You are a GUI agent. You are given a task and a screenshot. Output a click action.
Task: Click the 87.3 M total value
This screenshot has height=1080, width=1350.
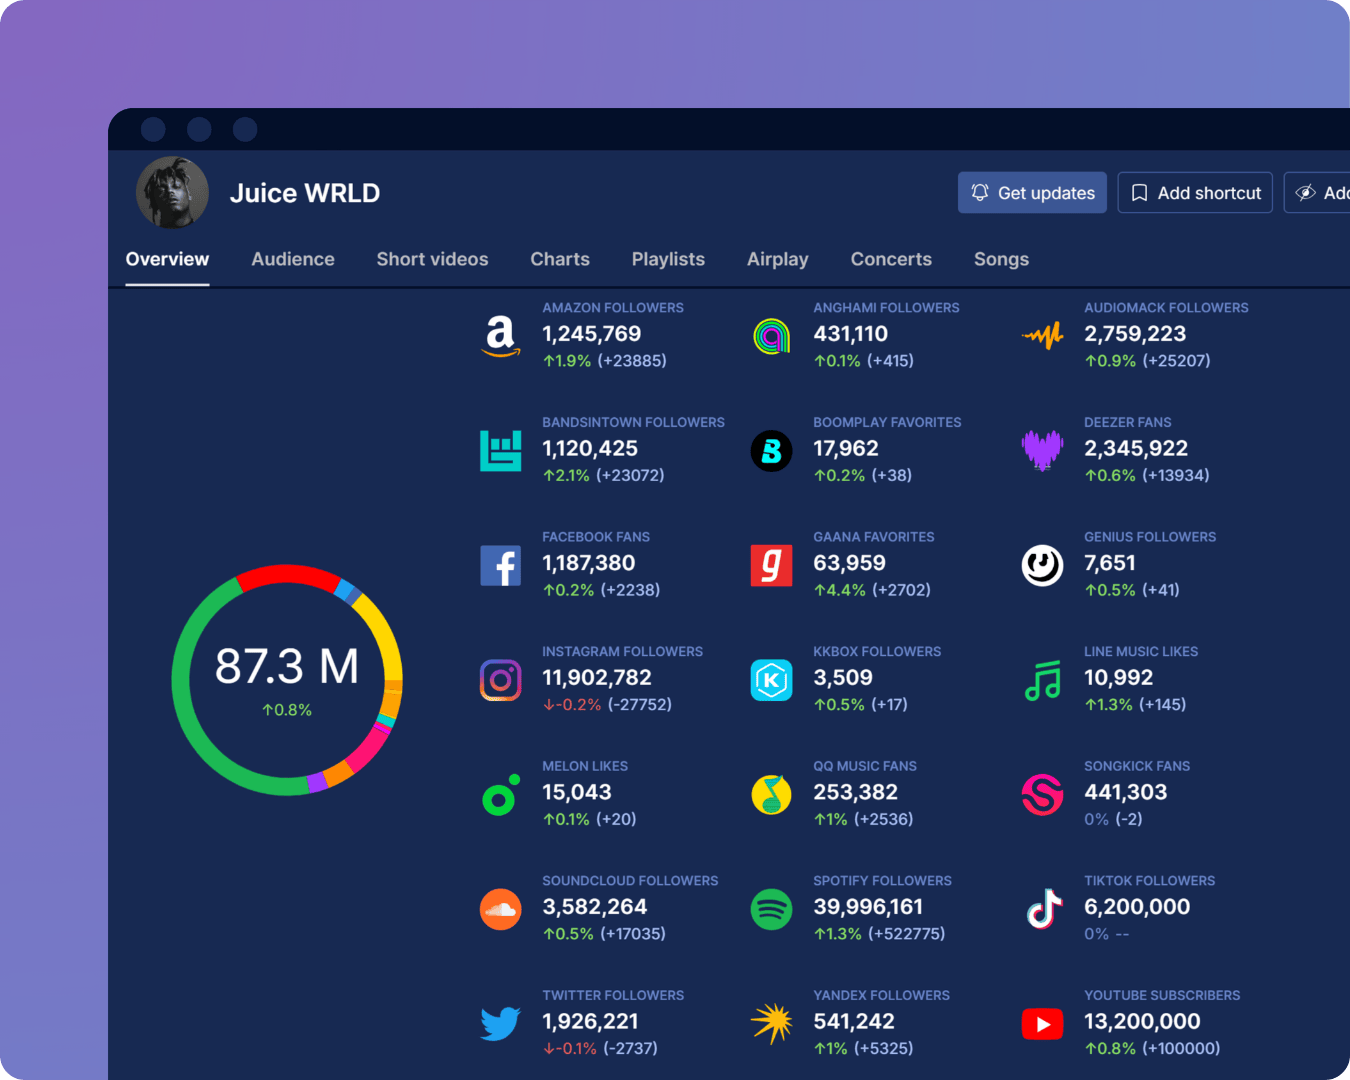point(287,666)
